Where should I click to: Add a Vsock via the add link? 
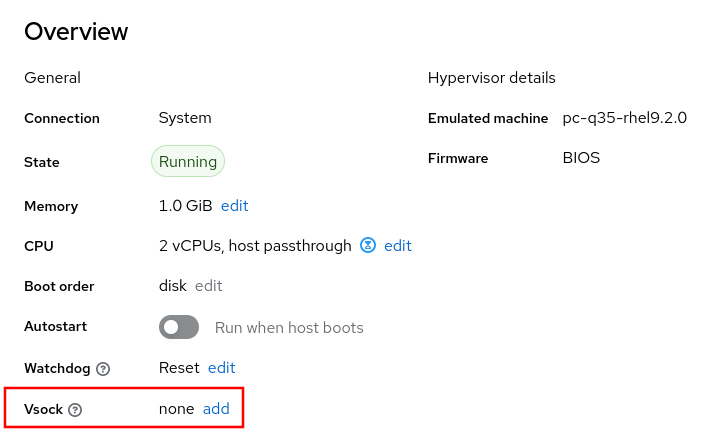tap(216, 409)
